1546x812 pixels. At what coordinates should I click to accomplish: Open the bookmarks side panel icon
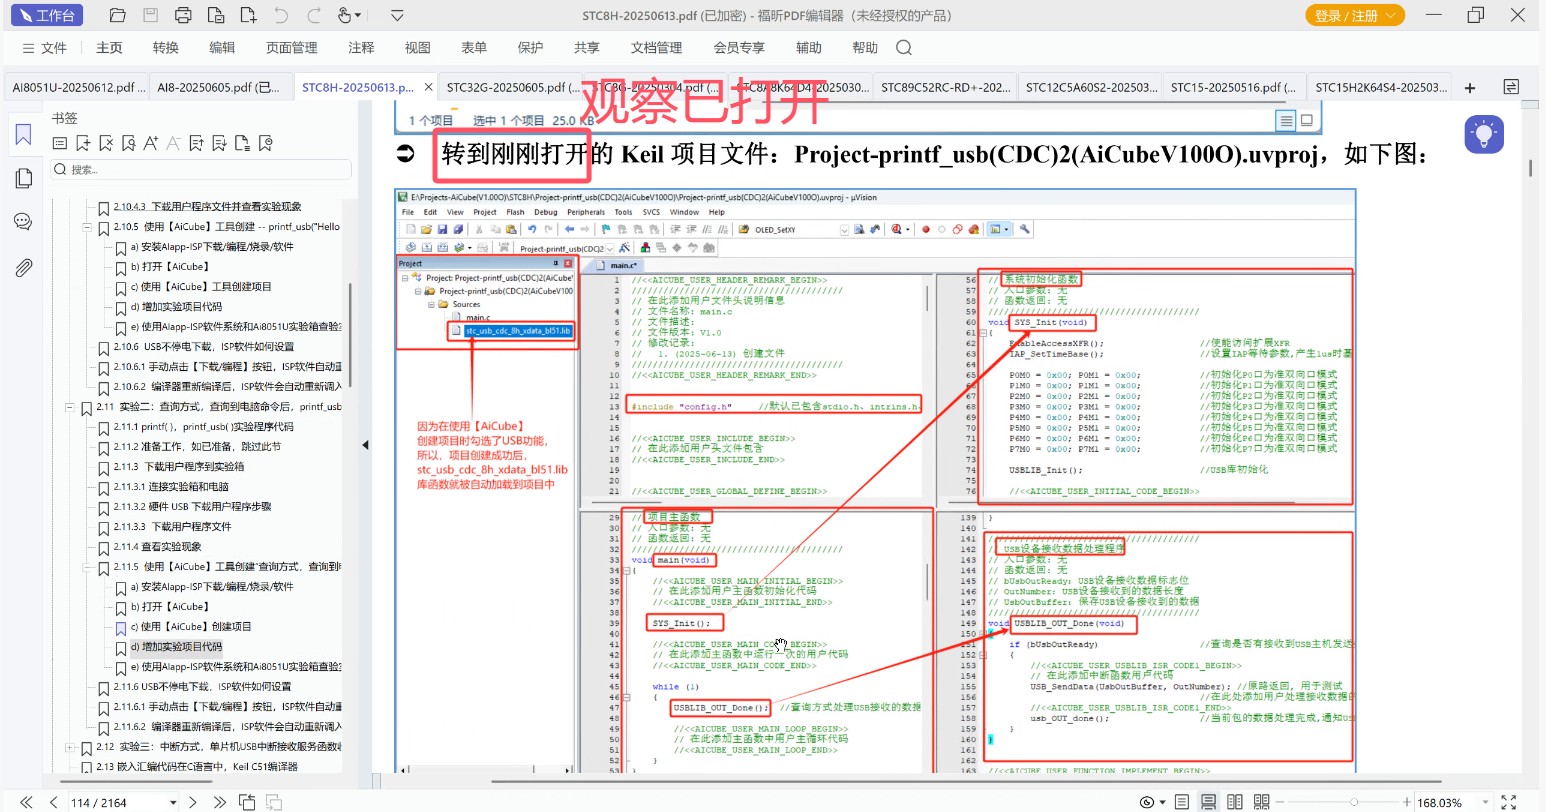click(23, 135)
